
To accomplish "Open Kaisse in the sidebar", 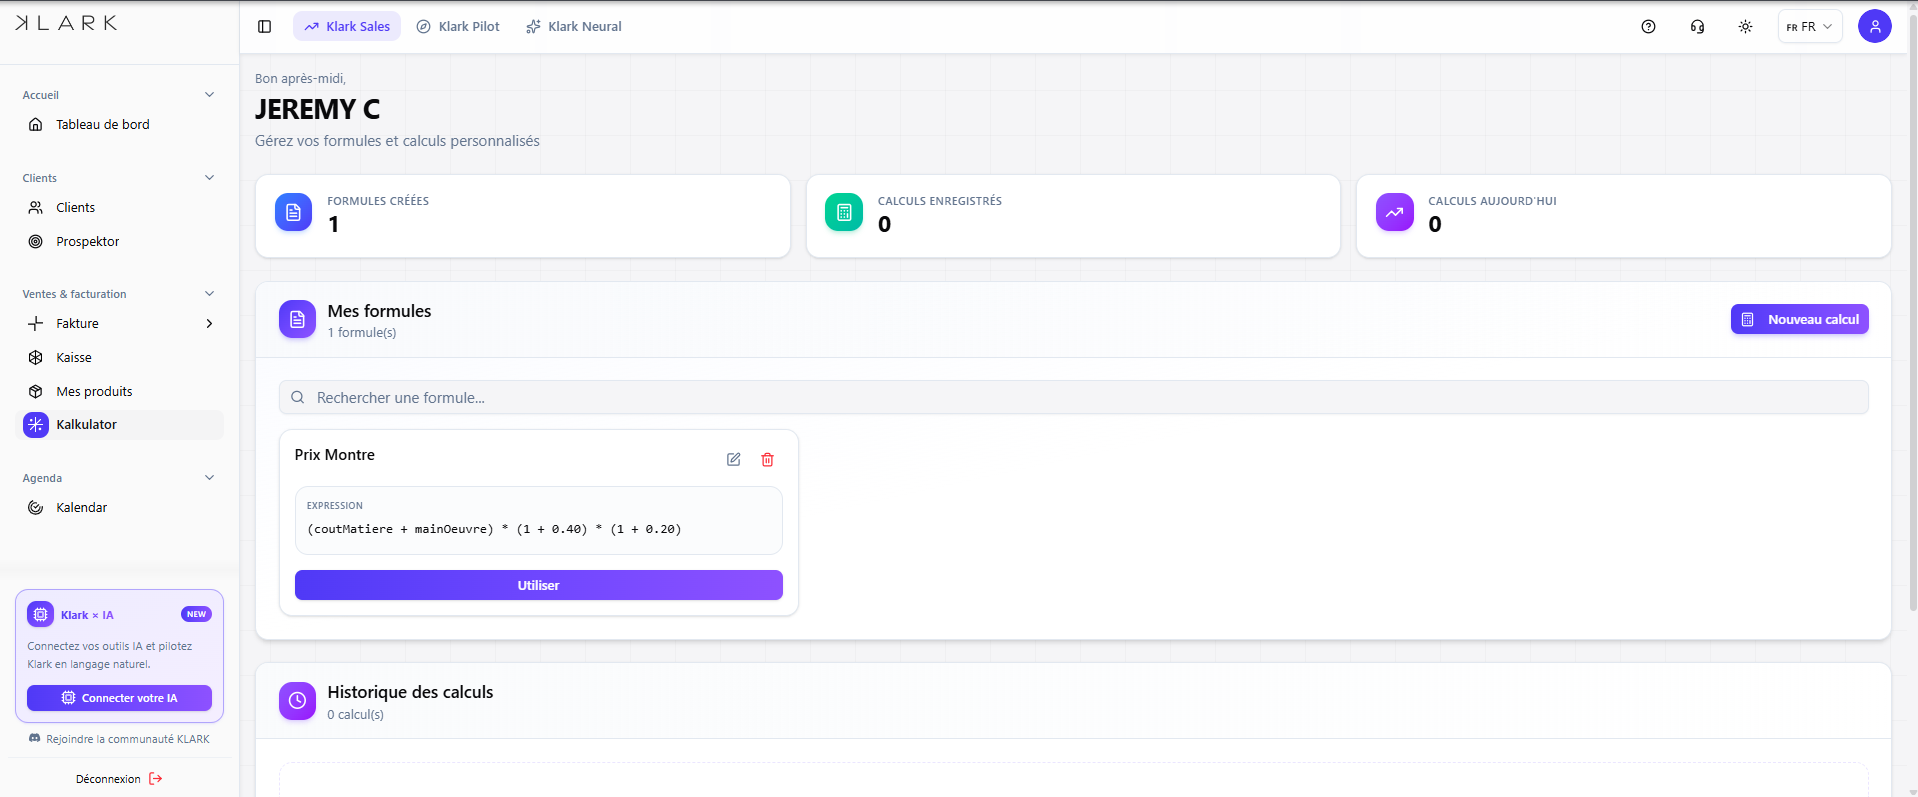I will (120, 358).
